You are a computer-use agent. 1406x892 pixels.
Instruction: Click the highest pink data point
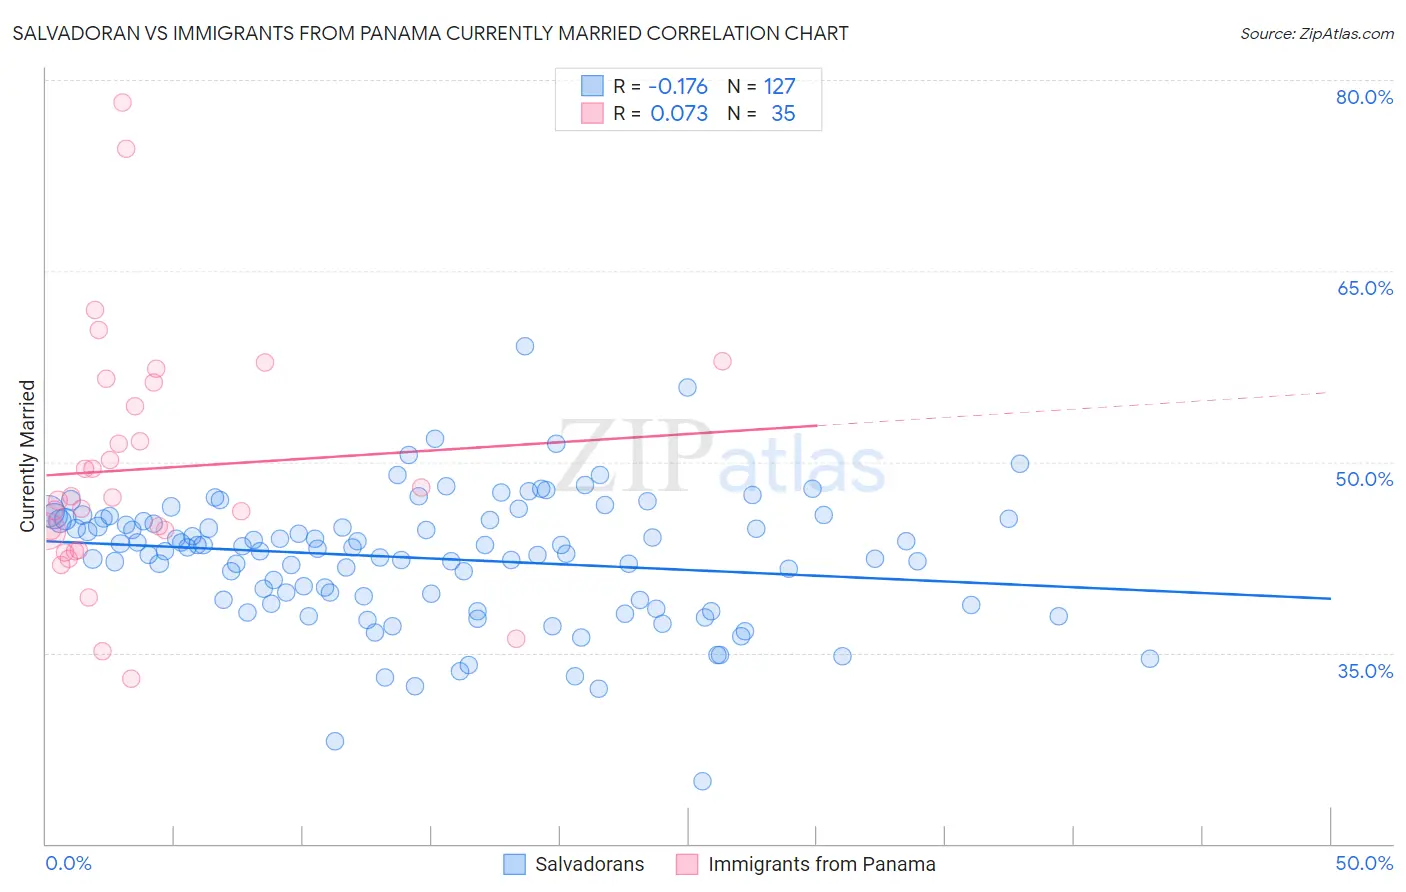122,102
